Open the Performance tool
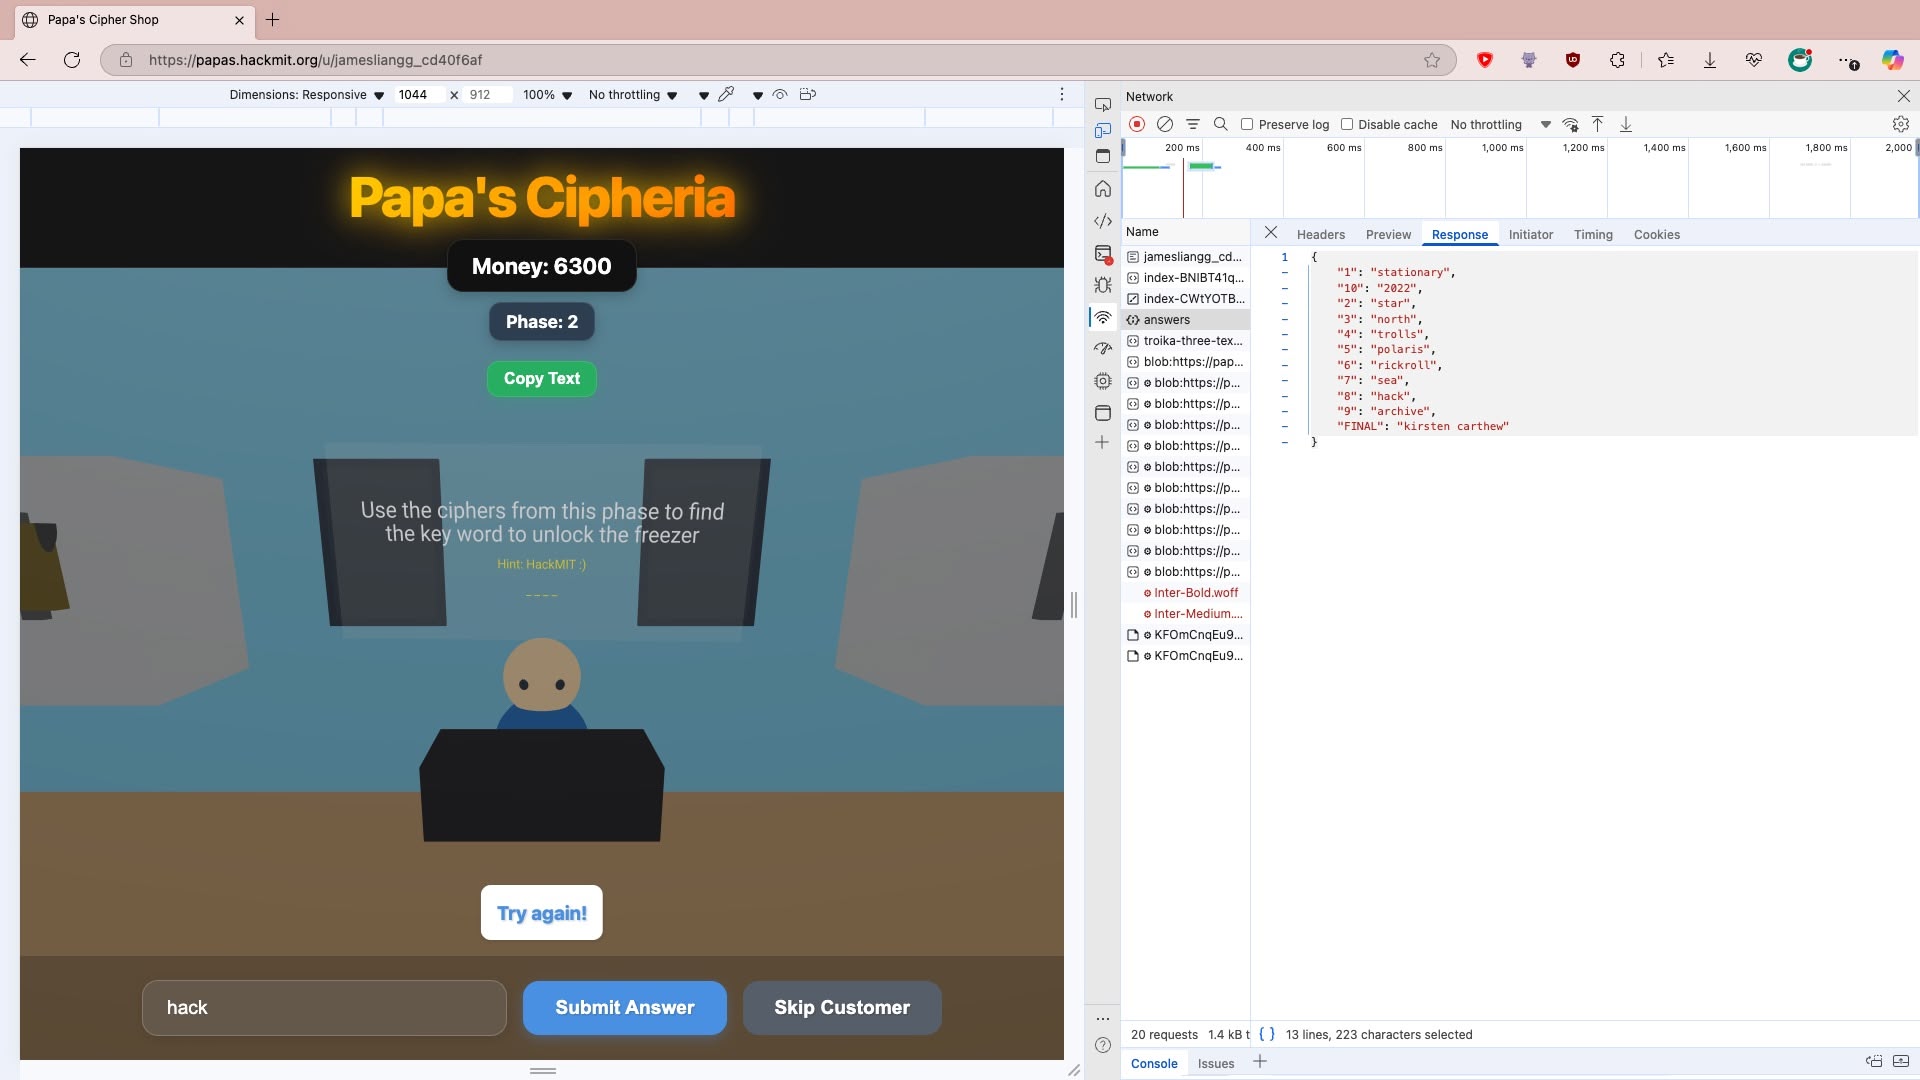The height and width of the screenshot is (1080, 1920). point(1103,349)
